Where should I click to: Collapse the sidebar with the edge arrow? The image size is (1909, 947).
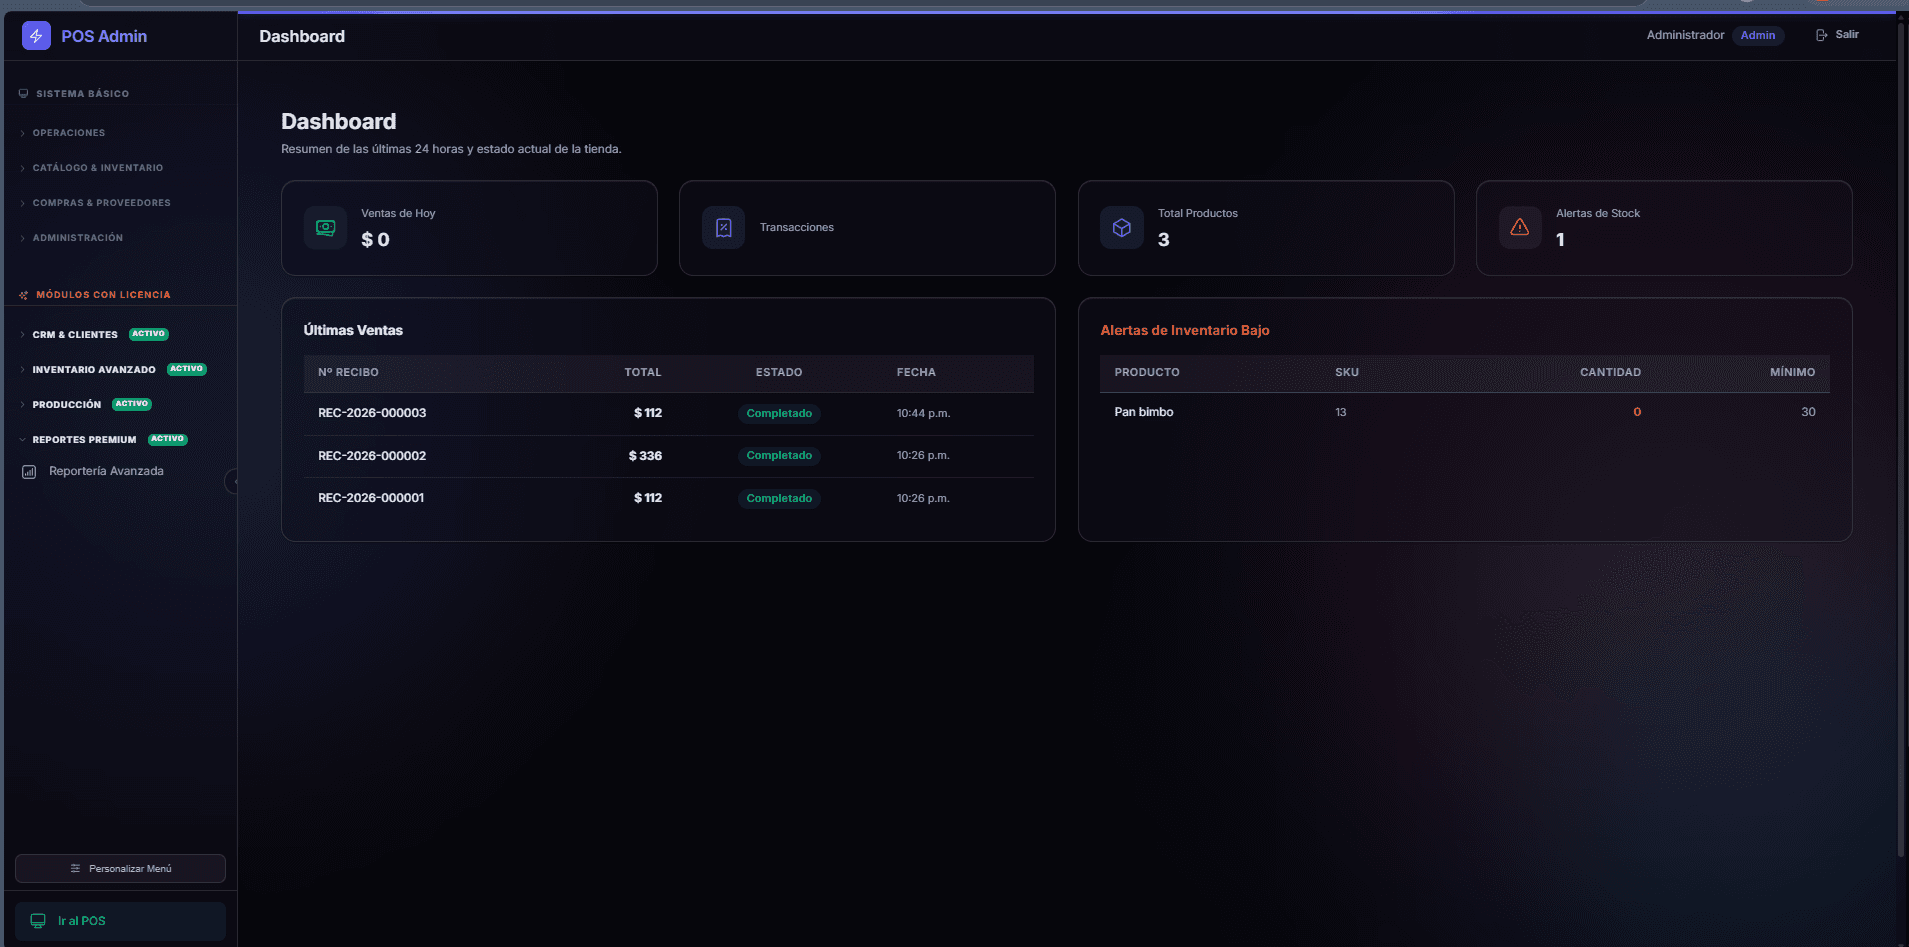tap(232, 482)
